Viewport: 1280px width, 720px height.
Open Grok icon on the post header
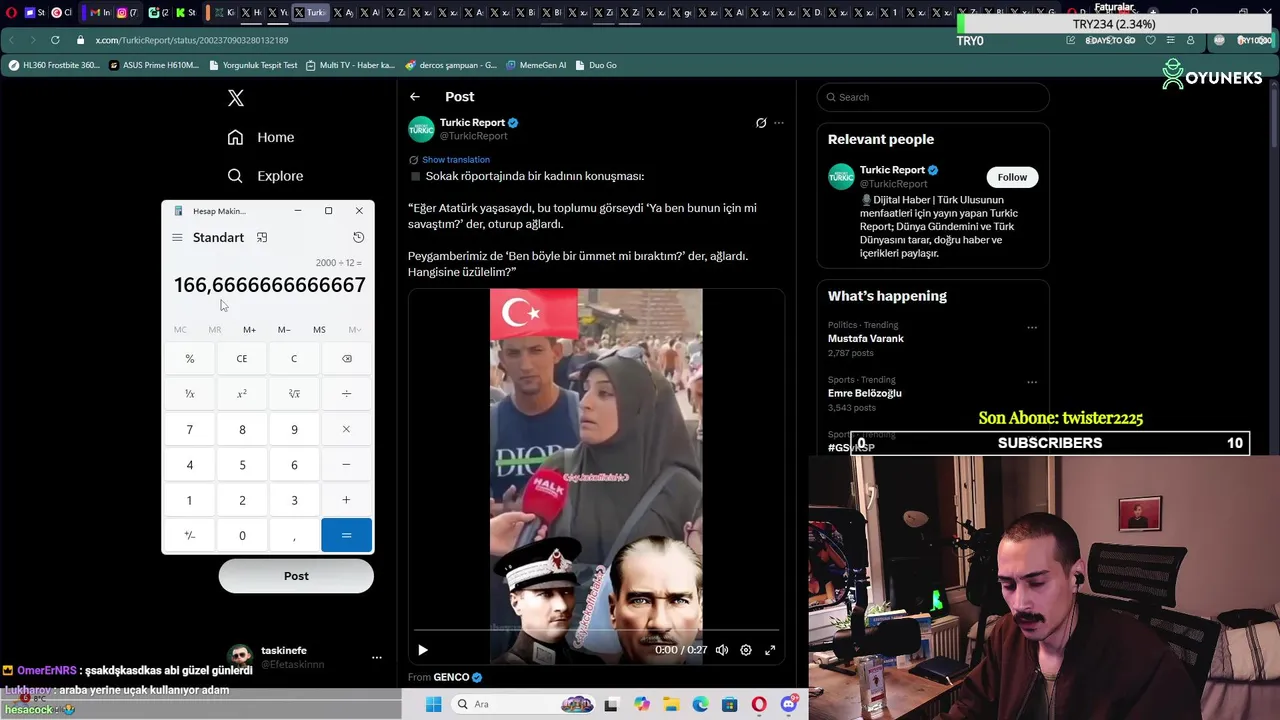(x=761, y=123)
